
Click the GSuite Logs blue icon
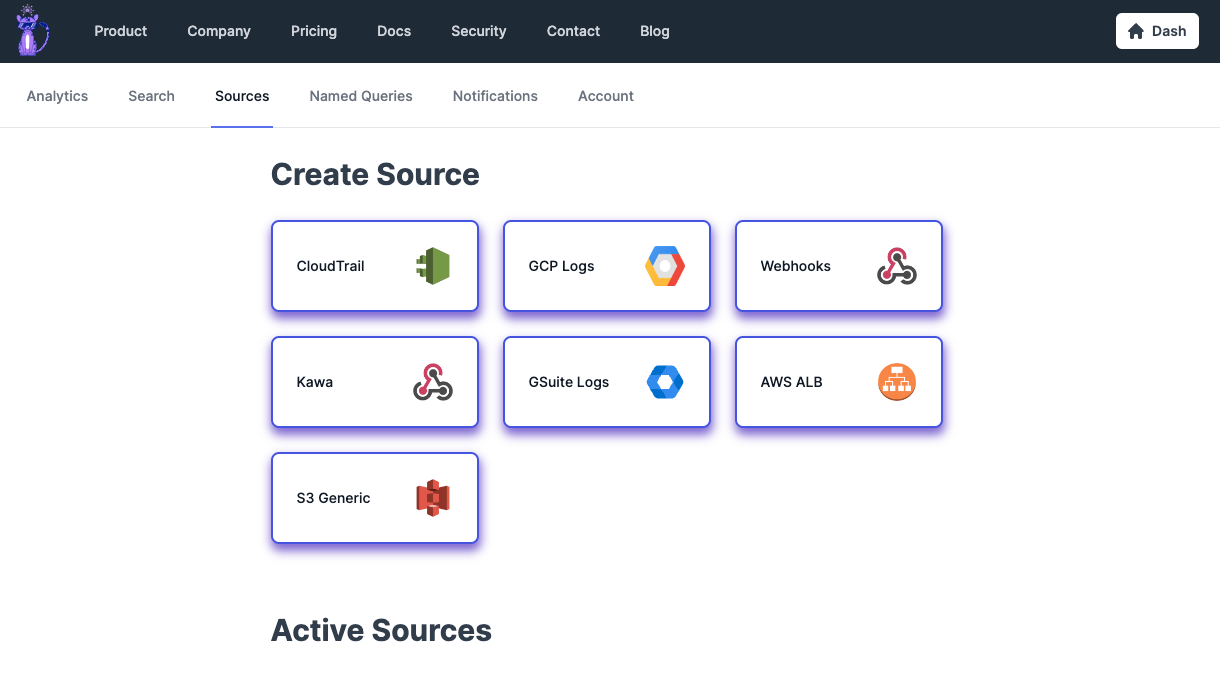click(665, 382)
